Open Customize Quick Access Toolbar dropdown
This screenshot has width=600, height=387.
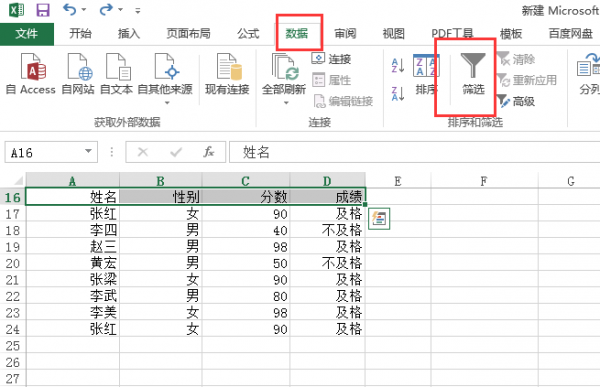[x=137, y=10]
